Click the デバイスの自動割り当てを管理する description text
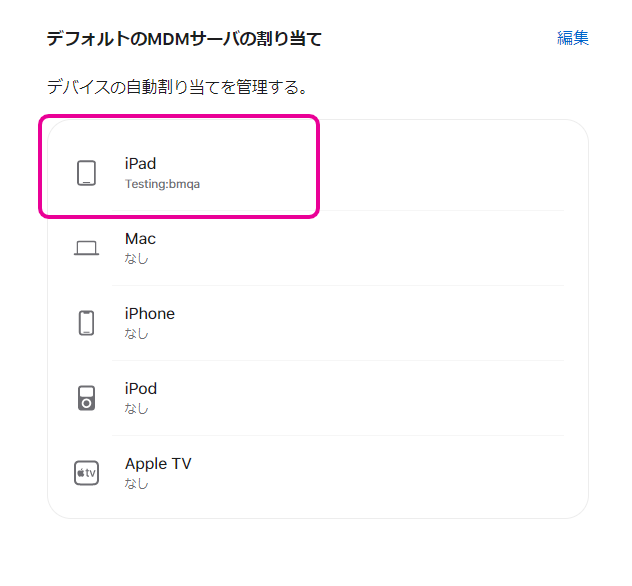Image resolution: width=632 pixels, height=586 pixels. point(176,87)
